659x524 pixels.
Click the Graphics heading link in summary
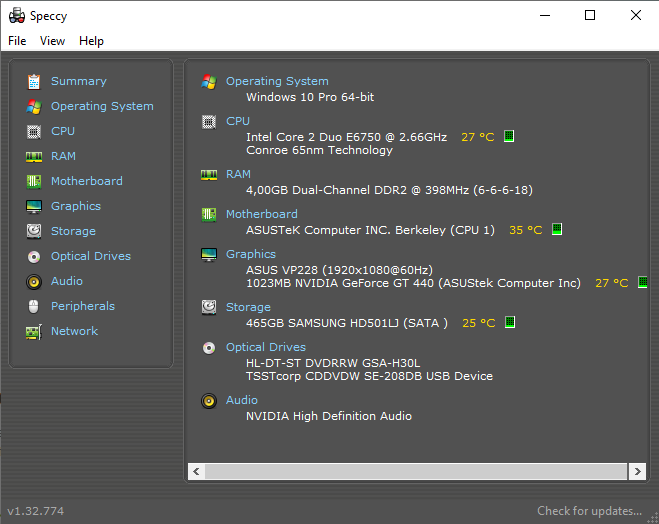[251, 254]
